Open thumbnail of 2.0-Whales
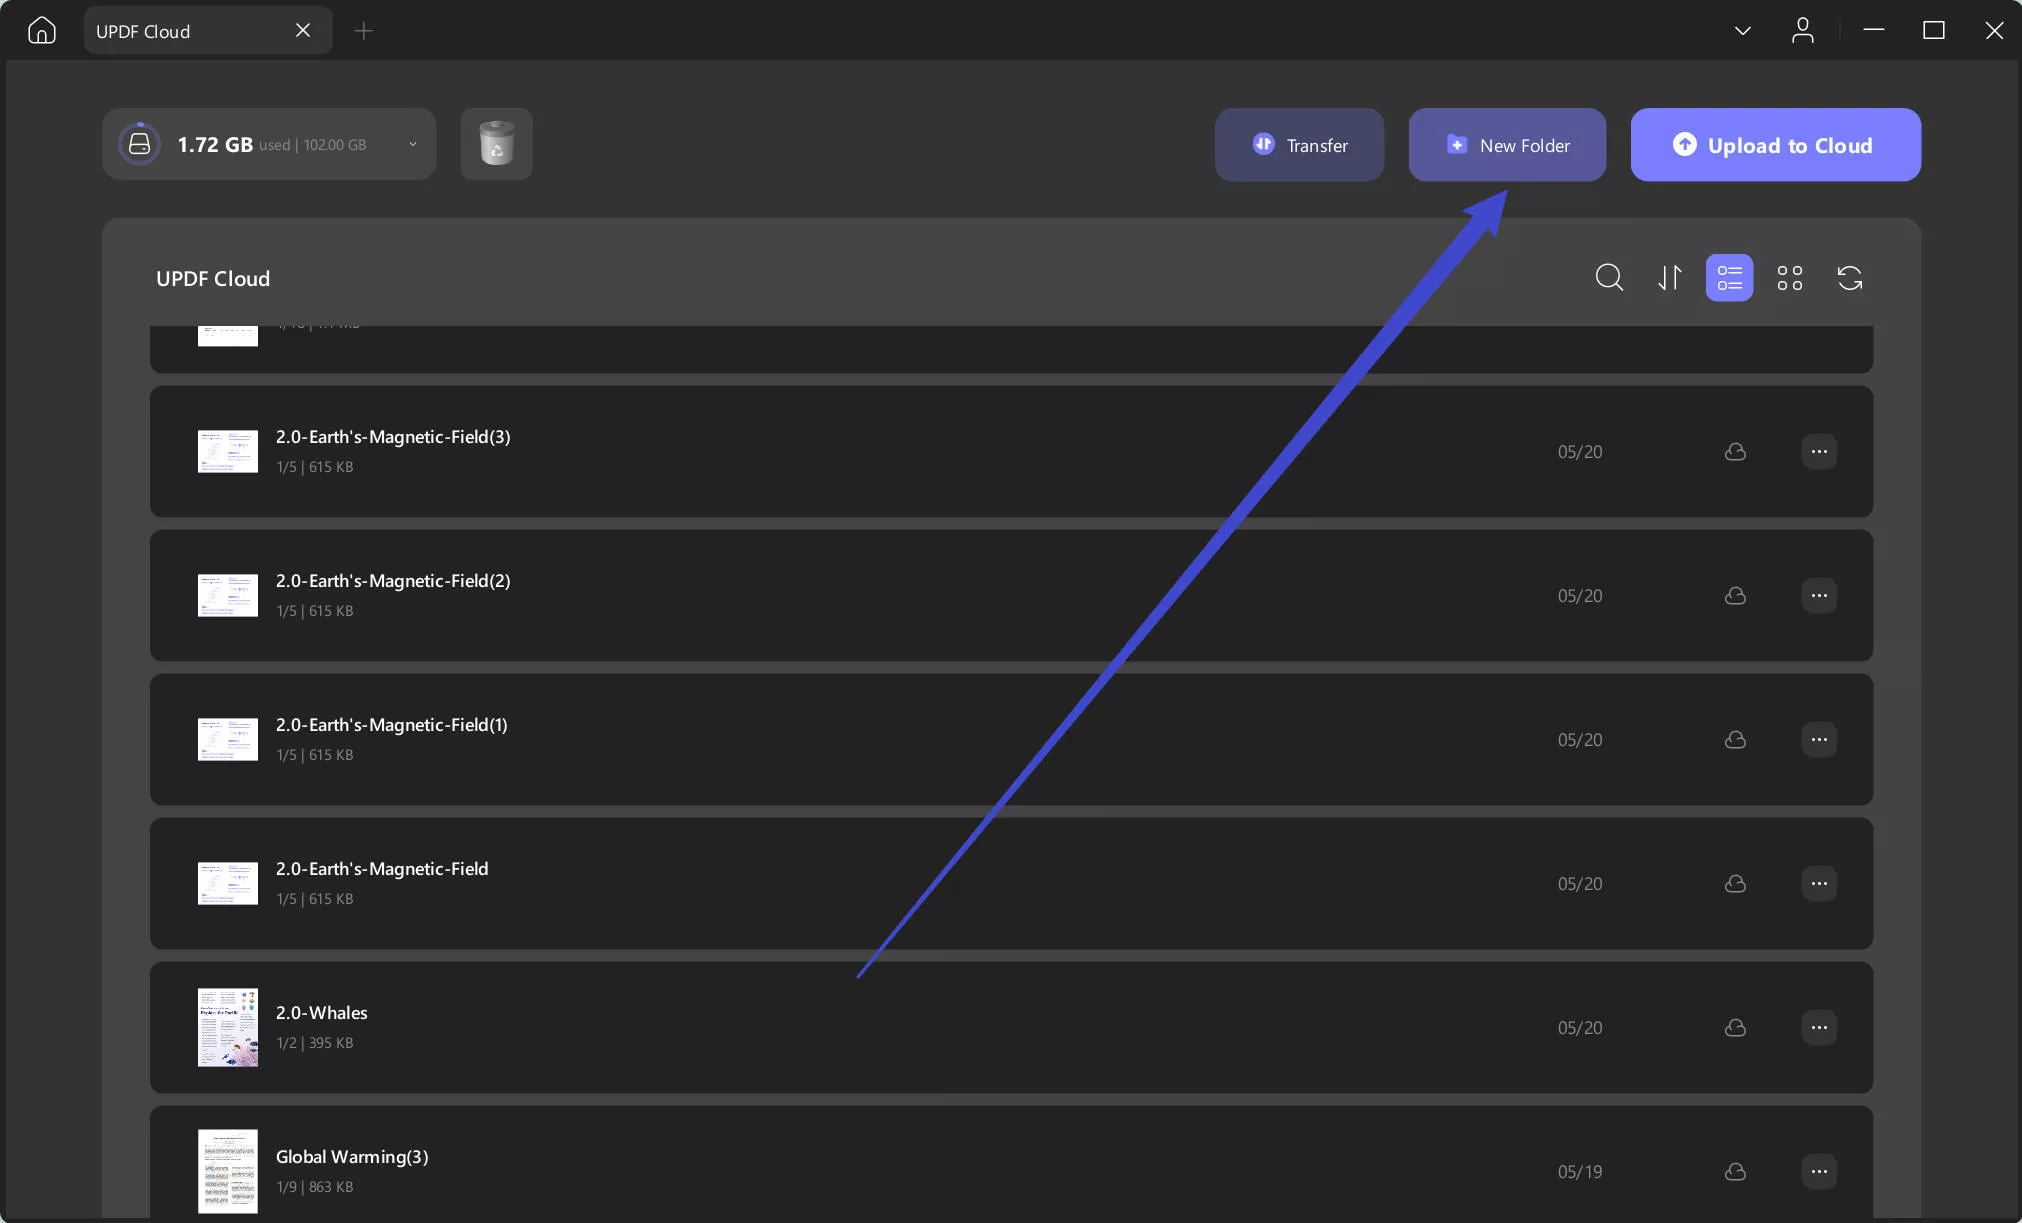The width and height of the screenshot is (2022, 1223). click(x=228, y=1028)
